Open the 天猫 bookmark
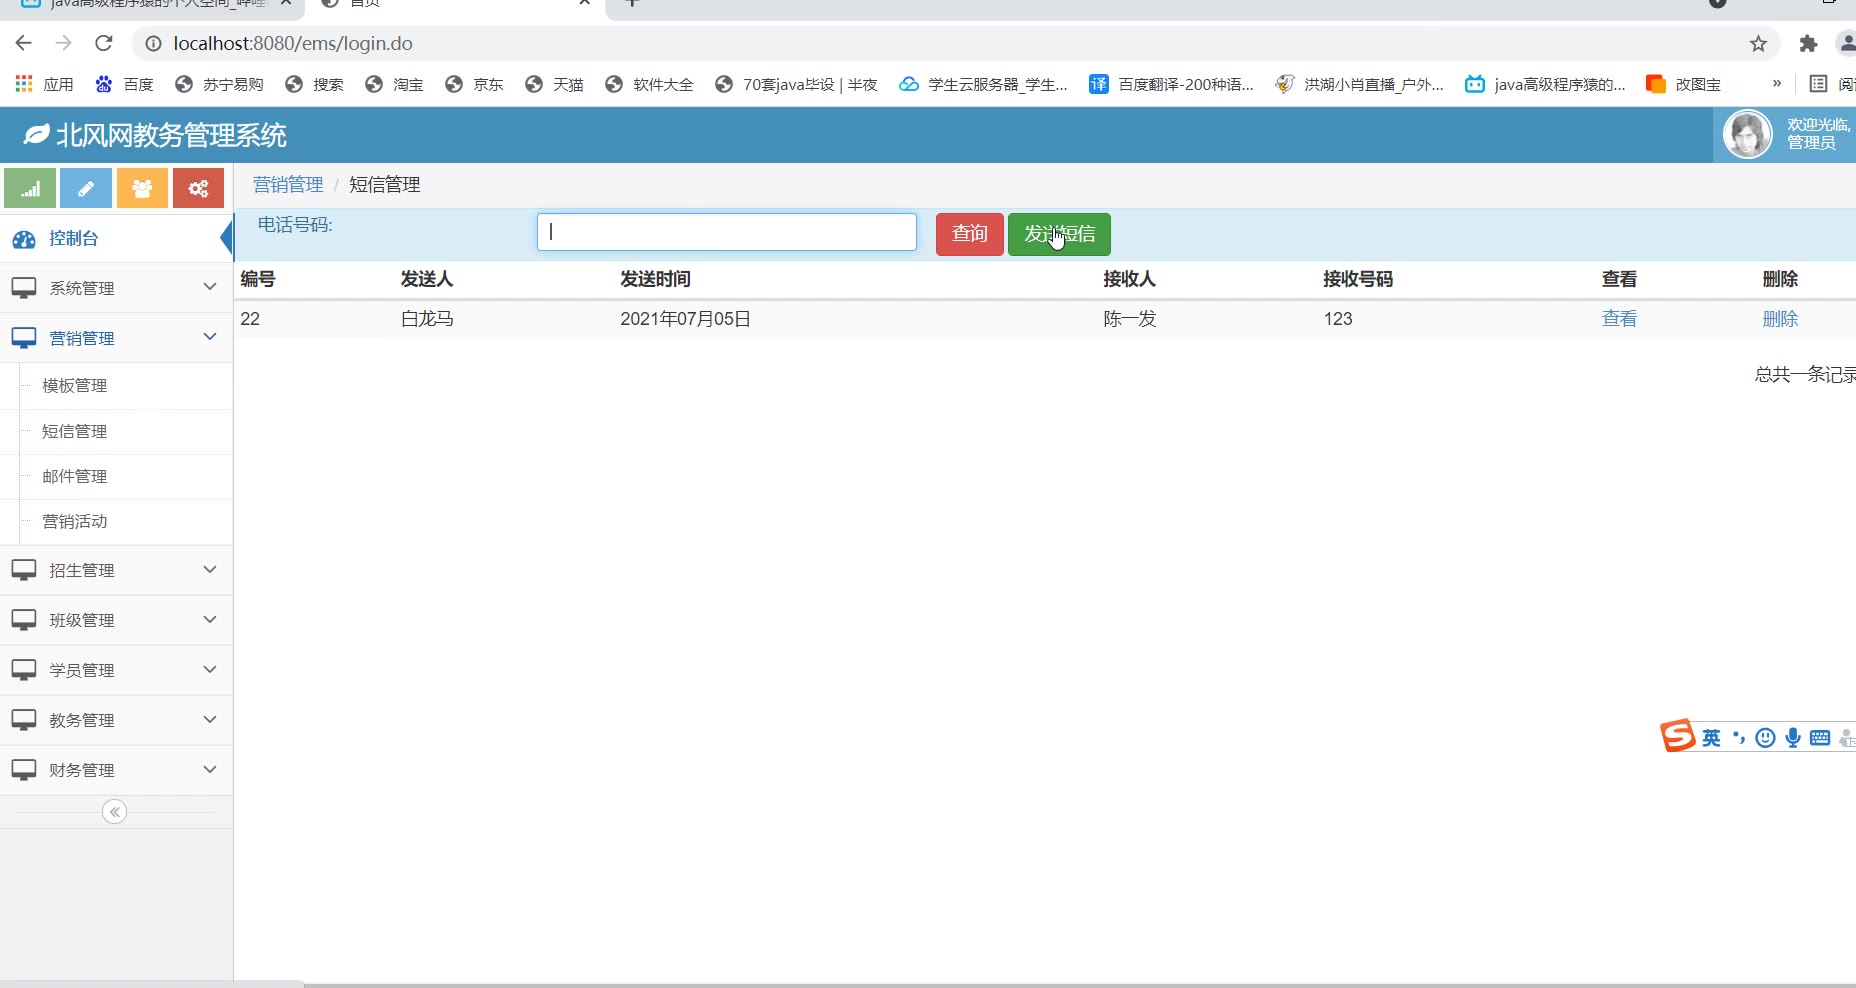Viewport: 1856px width, 988px height. click(554, 84)
